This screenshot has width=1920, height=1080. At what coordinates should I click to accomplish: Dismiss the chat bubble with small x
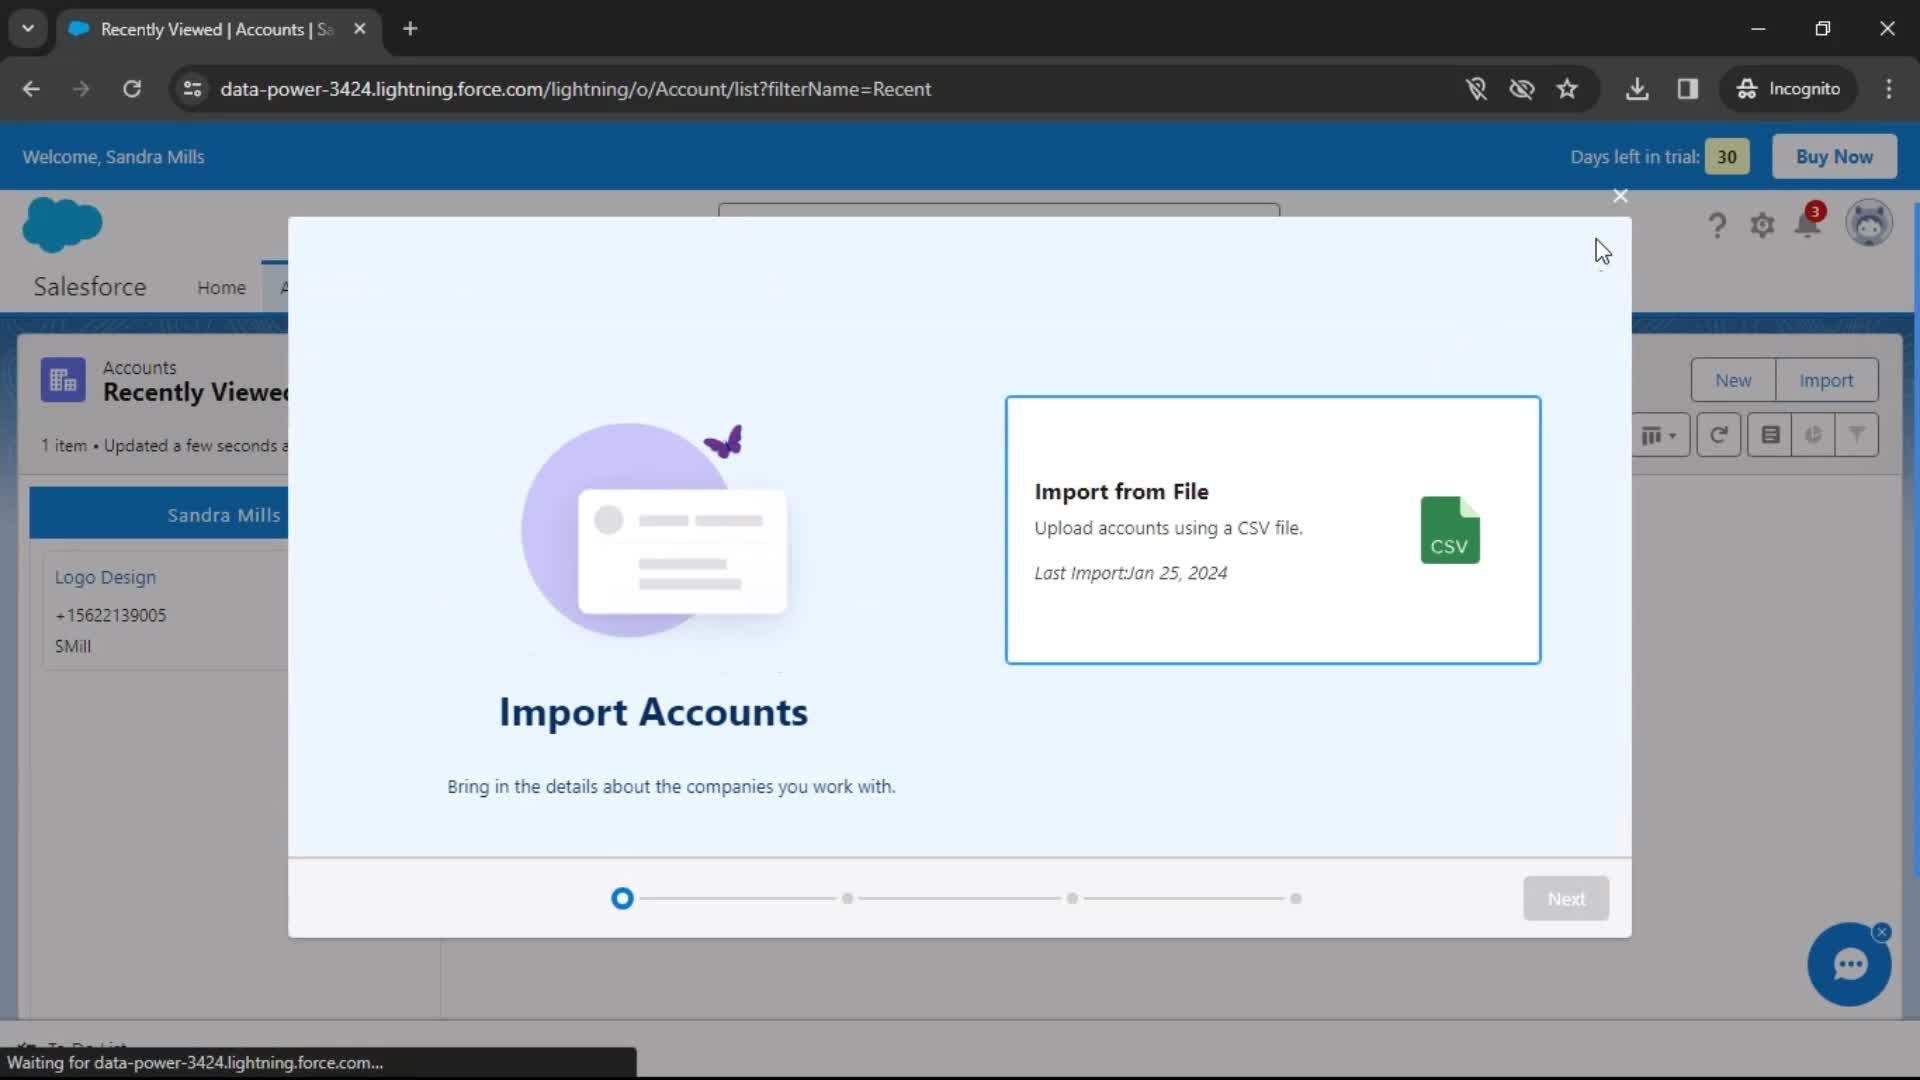pyautogui.click(x=1882, y=932)
